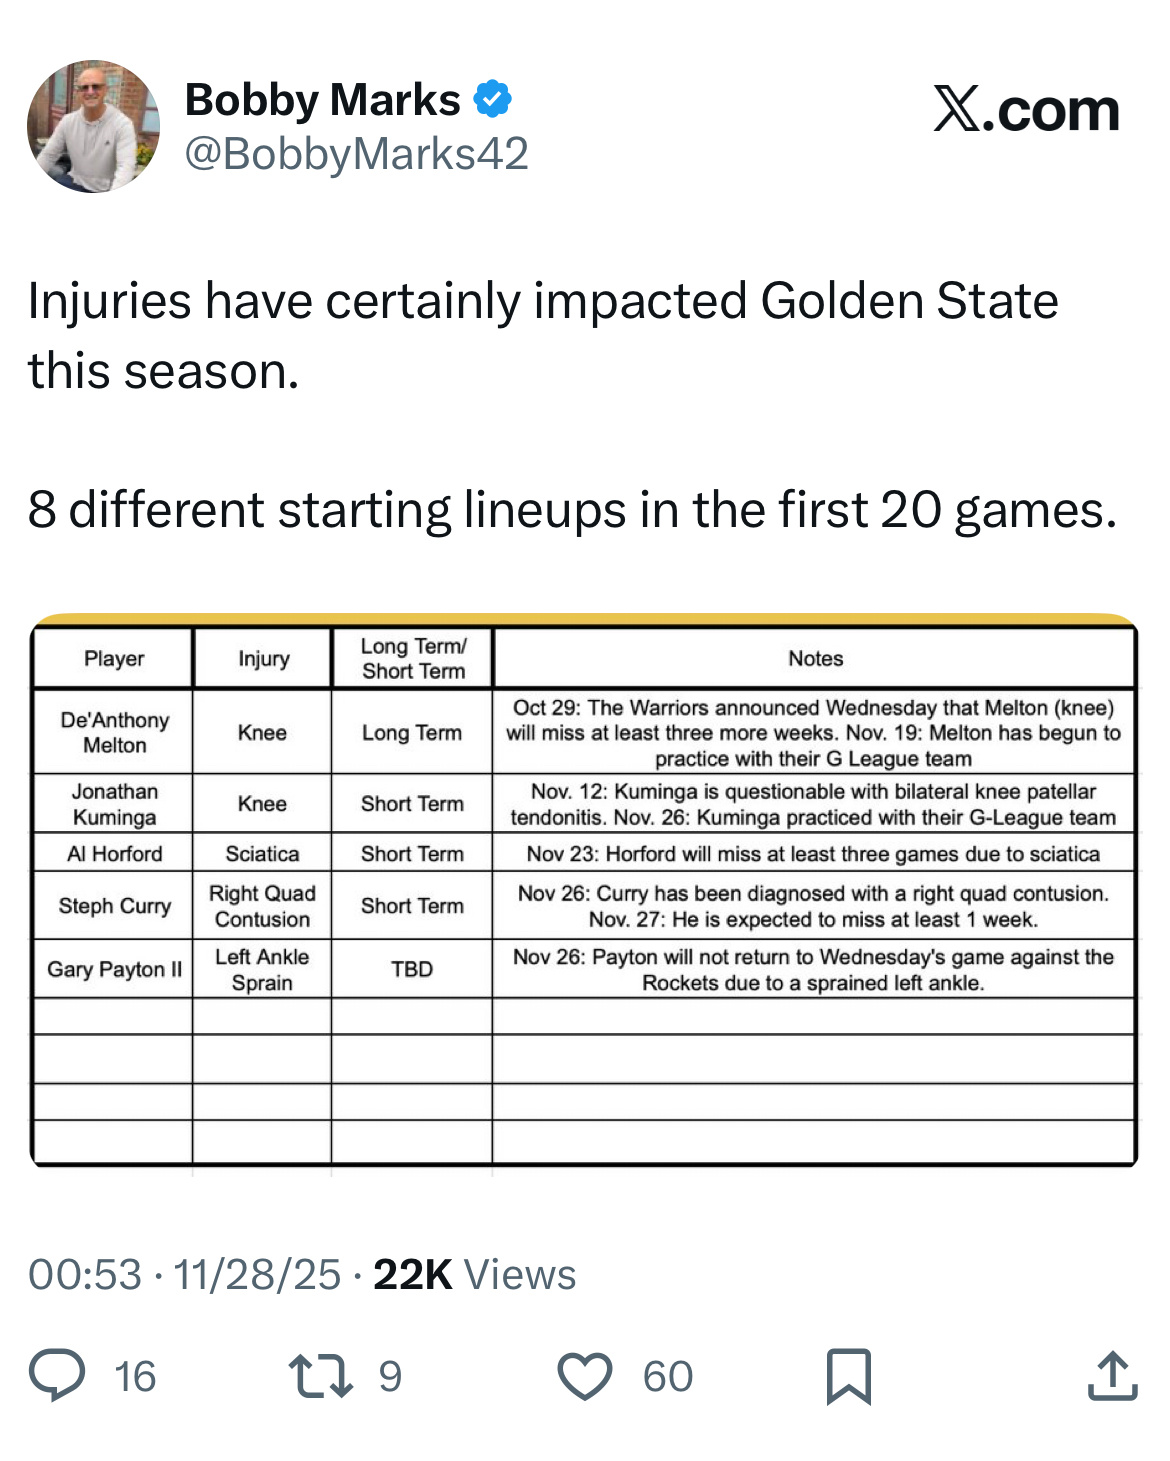1170x1461 pixels.
Task: Click the De'Anthony Melton table cell
Action: [114, 733]
